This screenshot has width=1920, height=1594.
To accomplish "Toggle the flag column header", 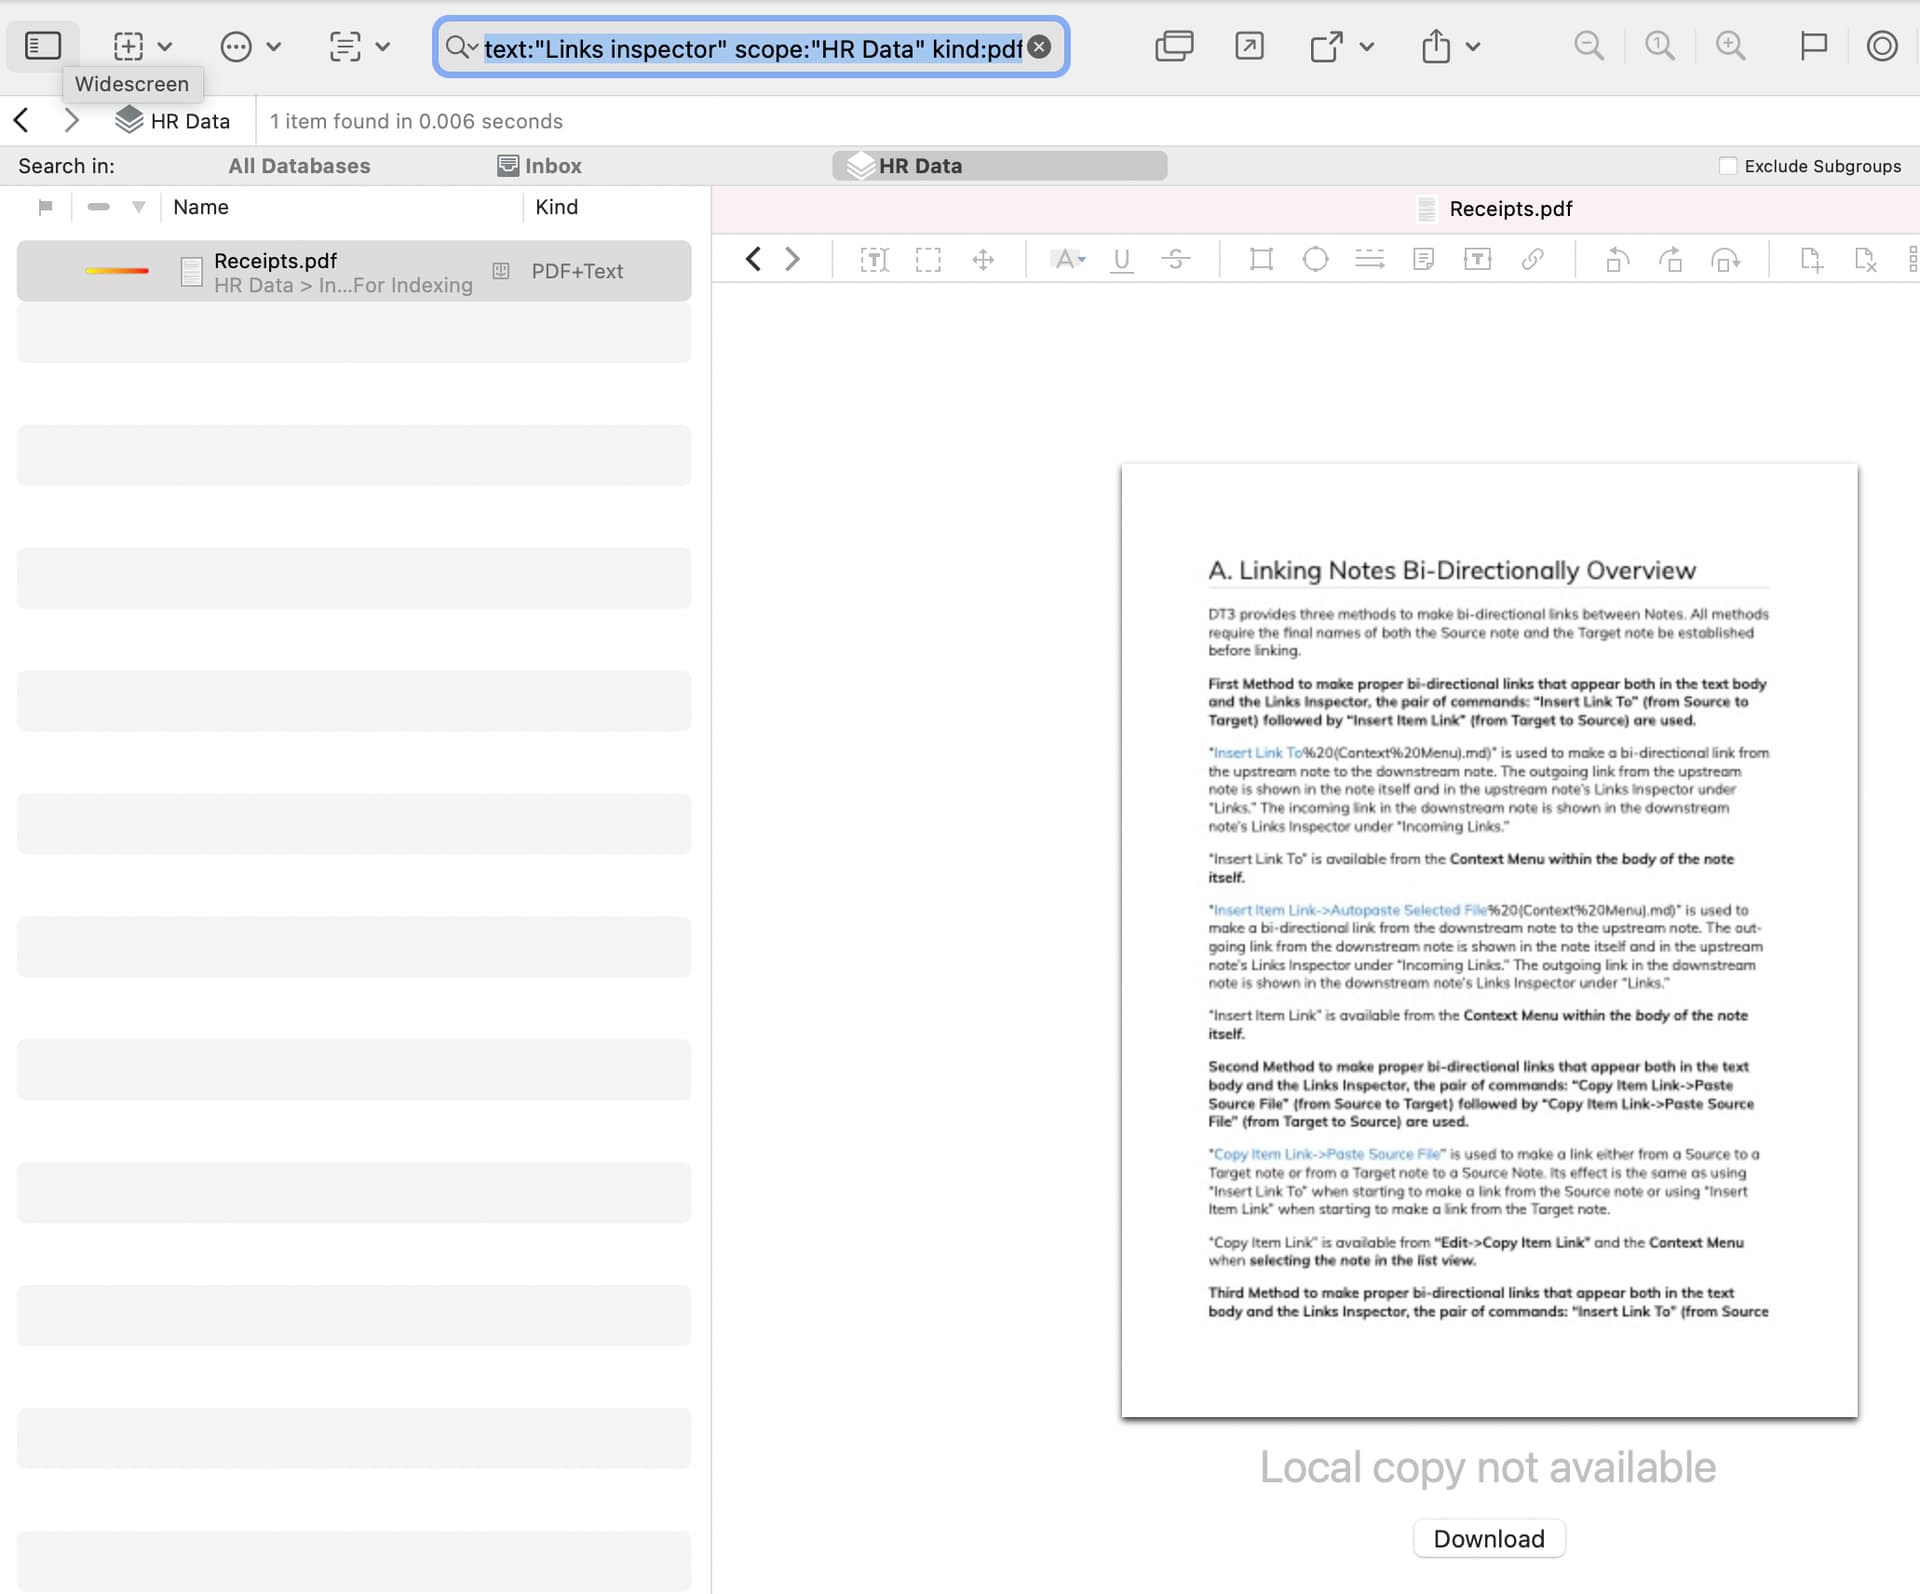I will point(45,207).
